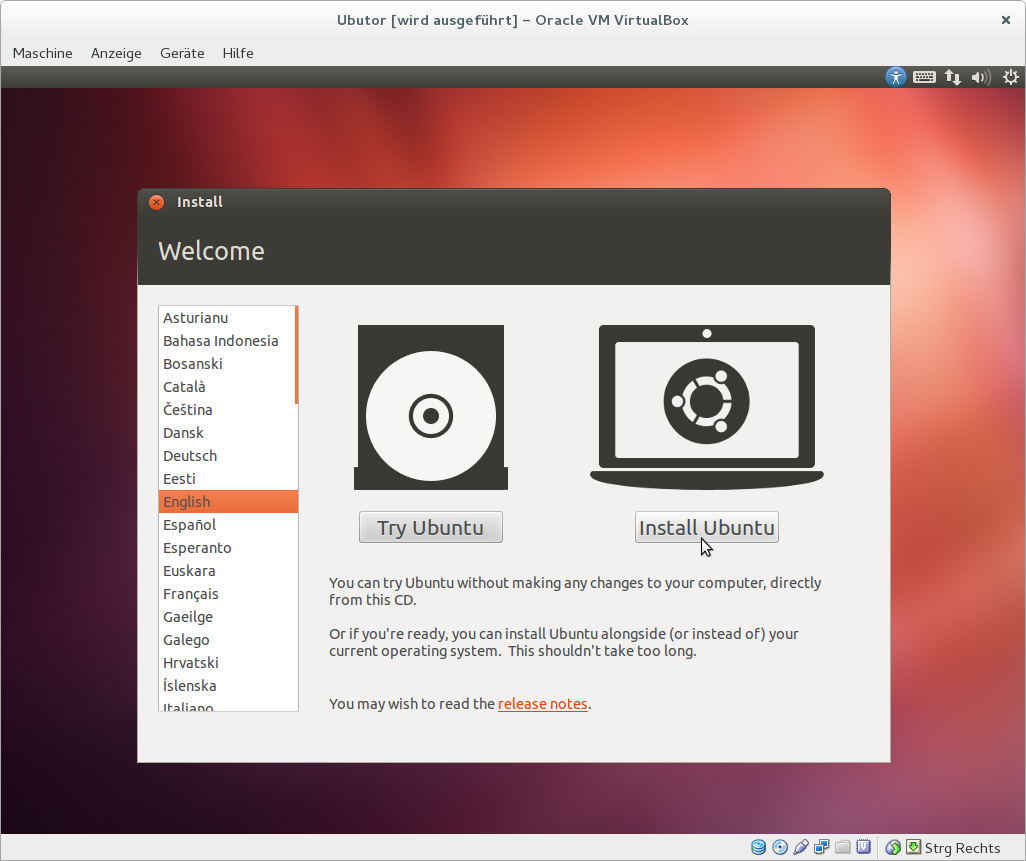Choose Français from the language list
Image resolution: width=1026 pixels, height=861 pixels.
(x=190, y=594)
